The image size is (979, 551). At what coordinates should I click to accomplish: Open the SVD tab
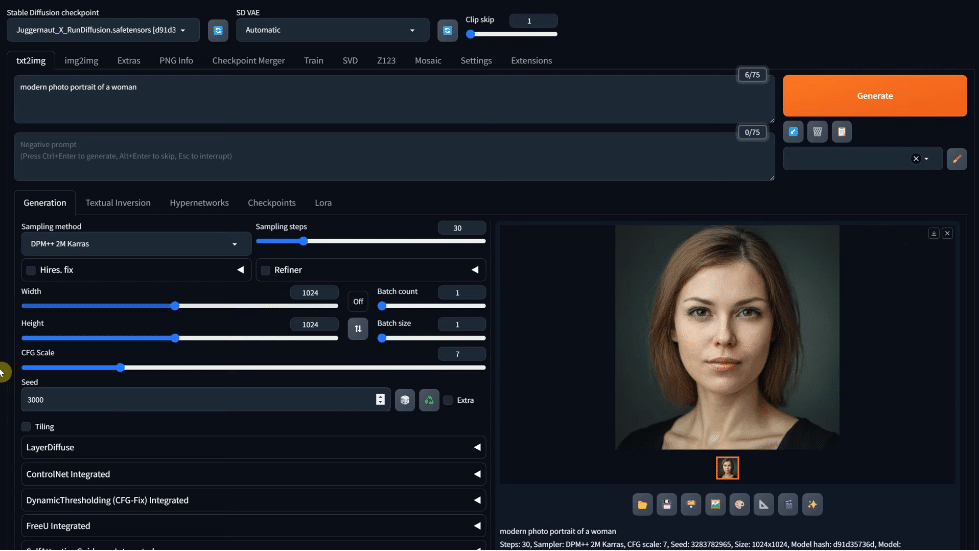point(350,61)
